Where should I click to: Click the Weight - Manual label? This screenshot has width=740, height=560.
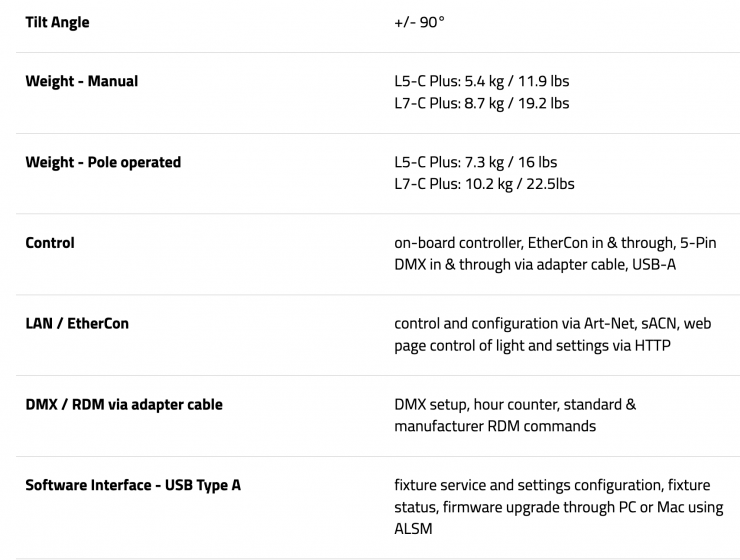81,81
